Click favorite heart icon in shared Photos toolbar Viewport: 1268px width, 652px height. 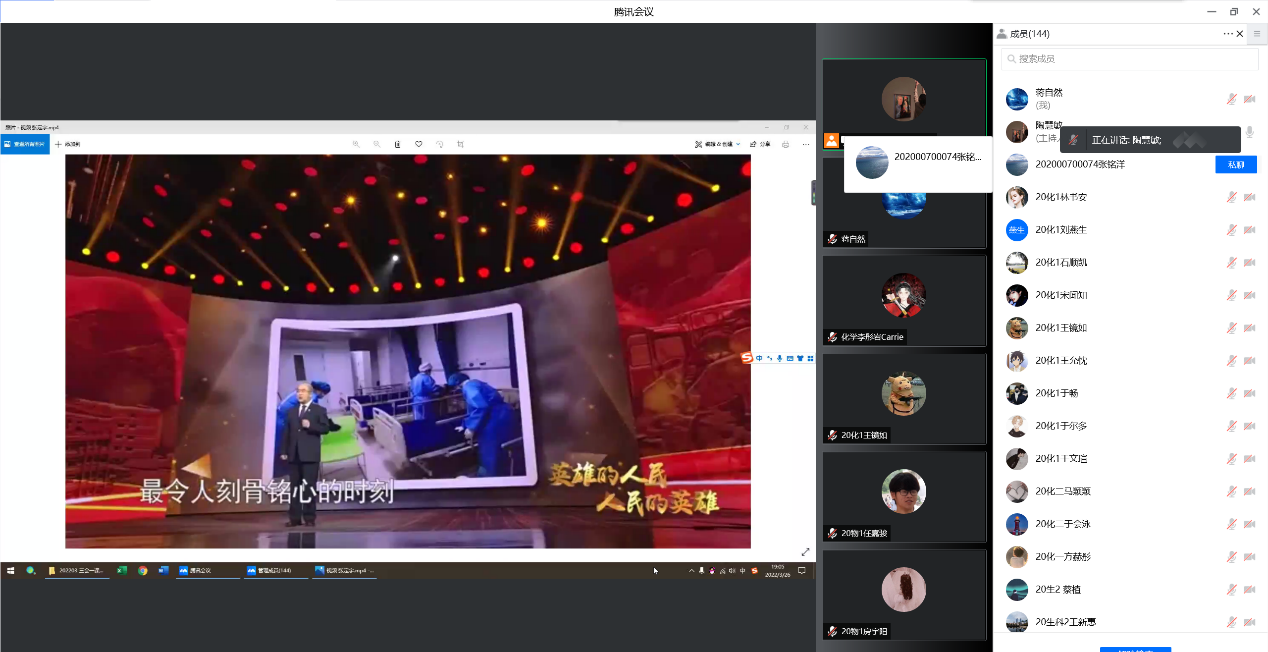click(x=419, y=144)
